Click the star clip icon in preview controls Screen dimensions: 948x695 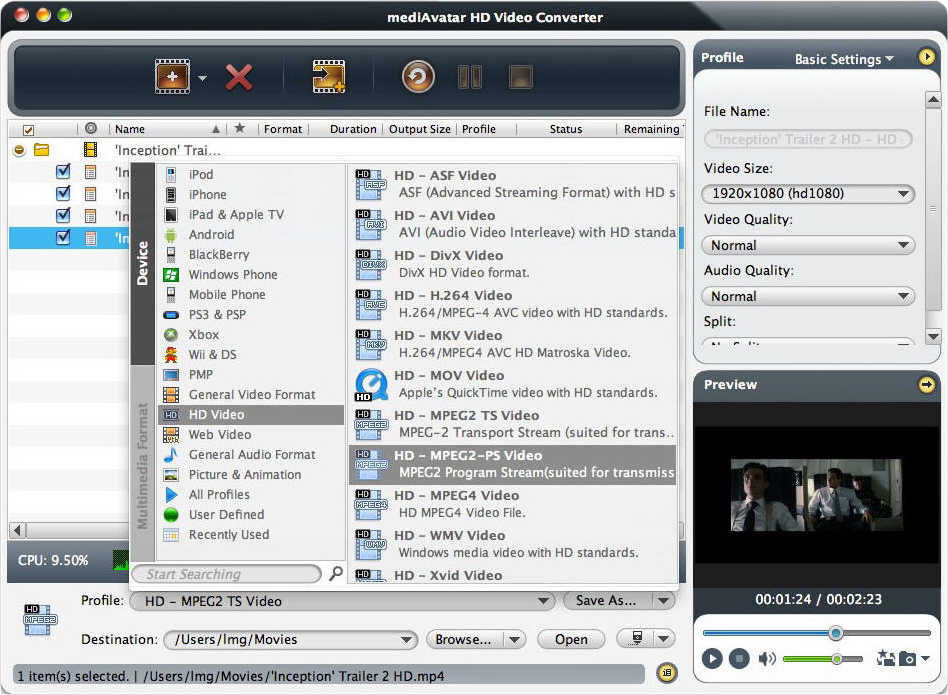pos(886,658)
